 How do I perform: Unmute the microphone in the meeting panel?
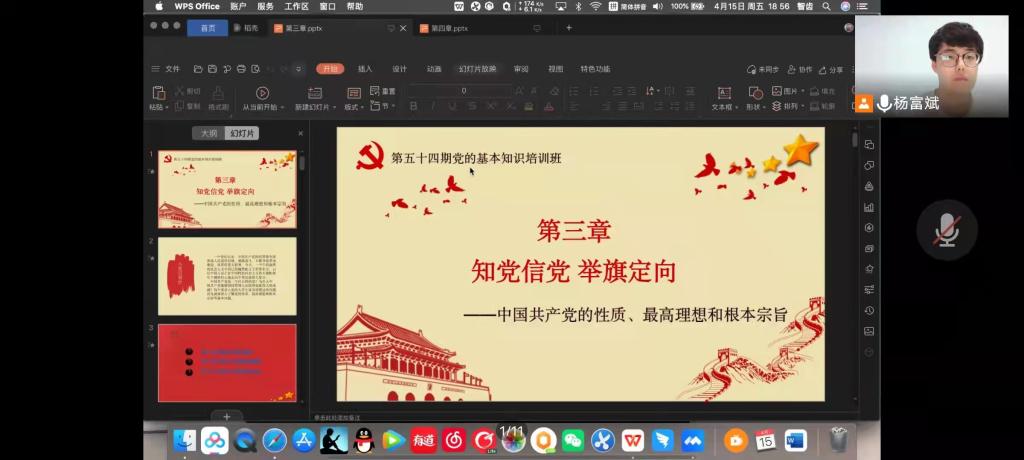[x=945, y=230]
